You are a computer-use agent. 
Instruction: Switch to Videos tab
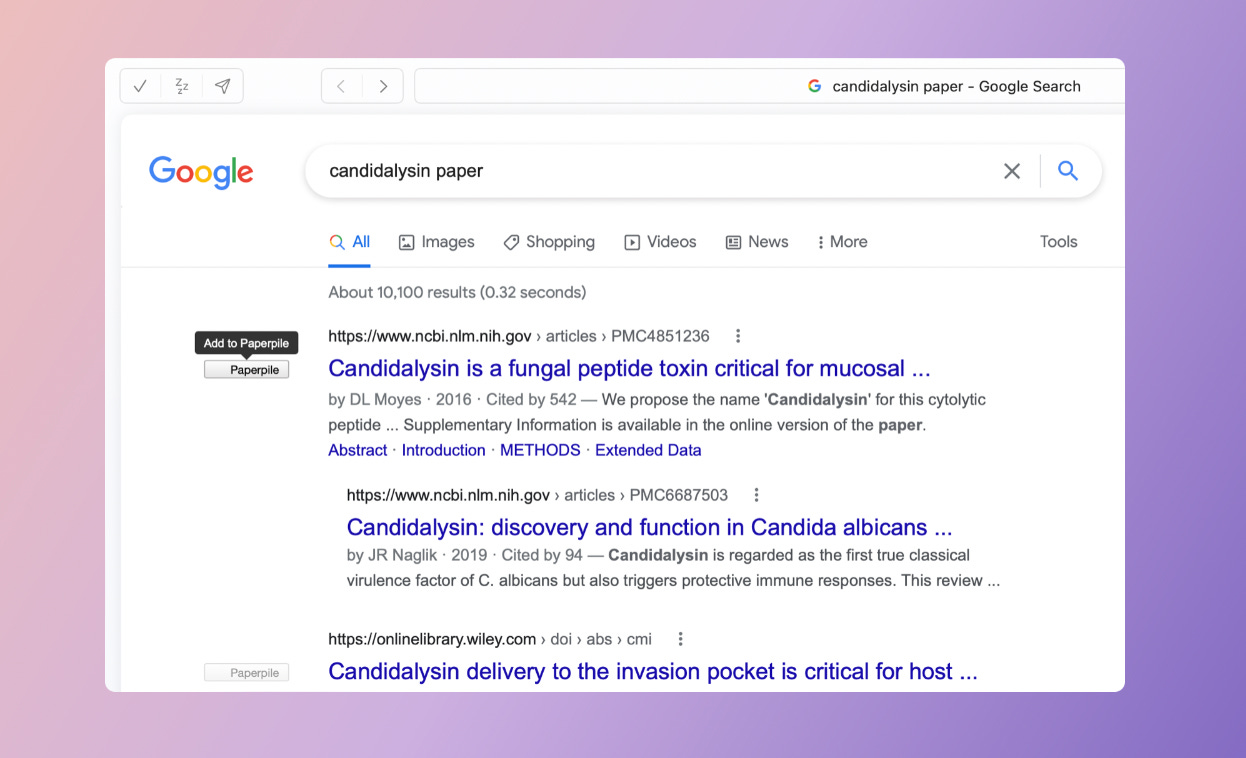click(x=660, y=242)
